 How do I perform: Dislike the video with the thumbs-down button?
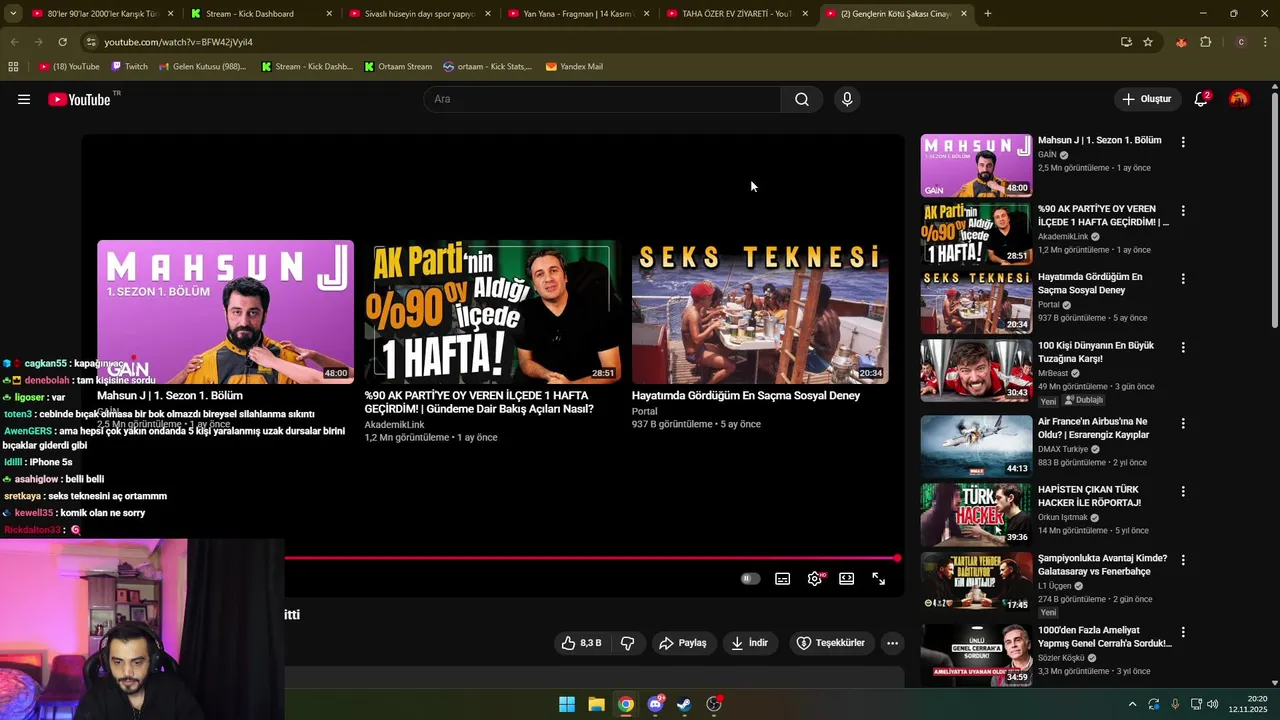tap(628, 643)
